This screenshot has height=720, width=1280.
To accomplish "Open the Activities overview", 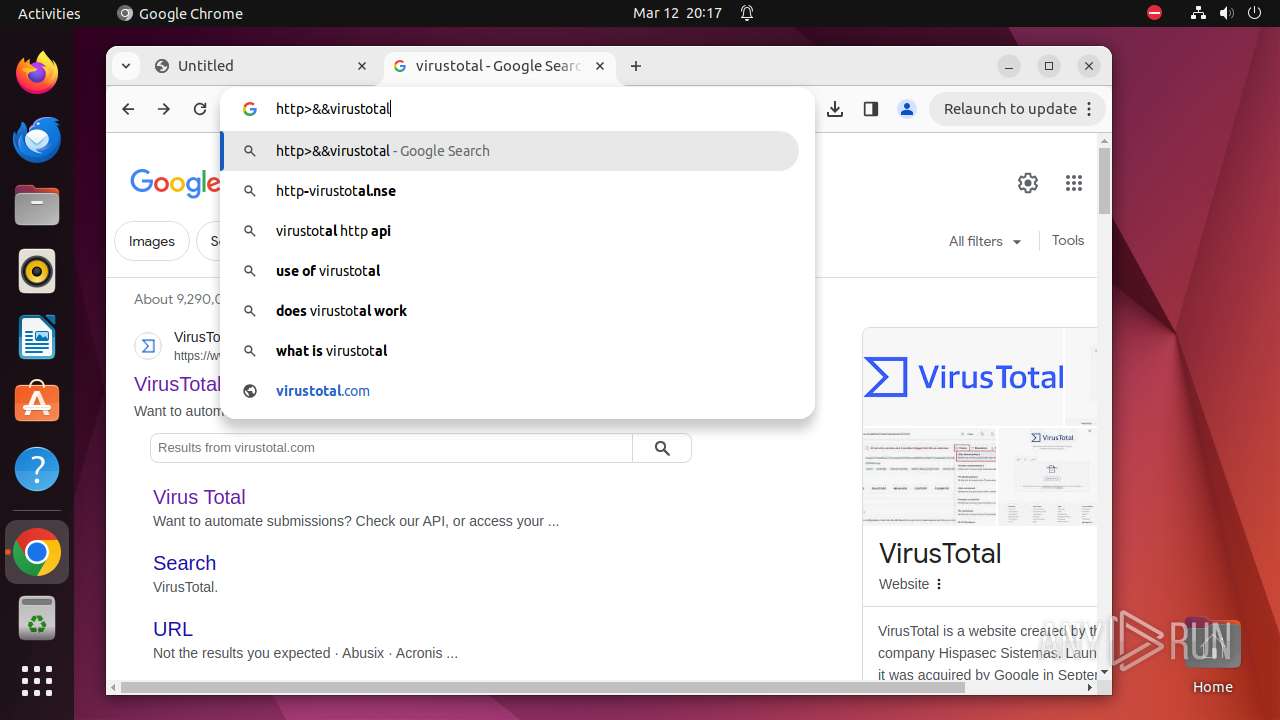I will pyautogui.click(x=49, y=13).
